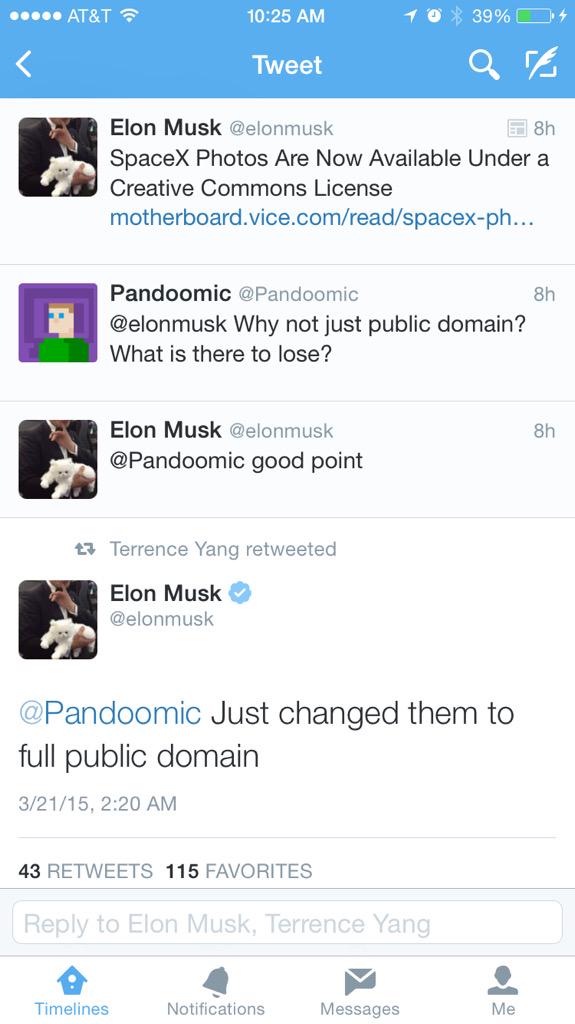
Task: Open the article summary card icon
Action: [x=518, y=128]
